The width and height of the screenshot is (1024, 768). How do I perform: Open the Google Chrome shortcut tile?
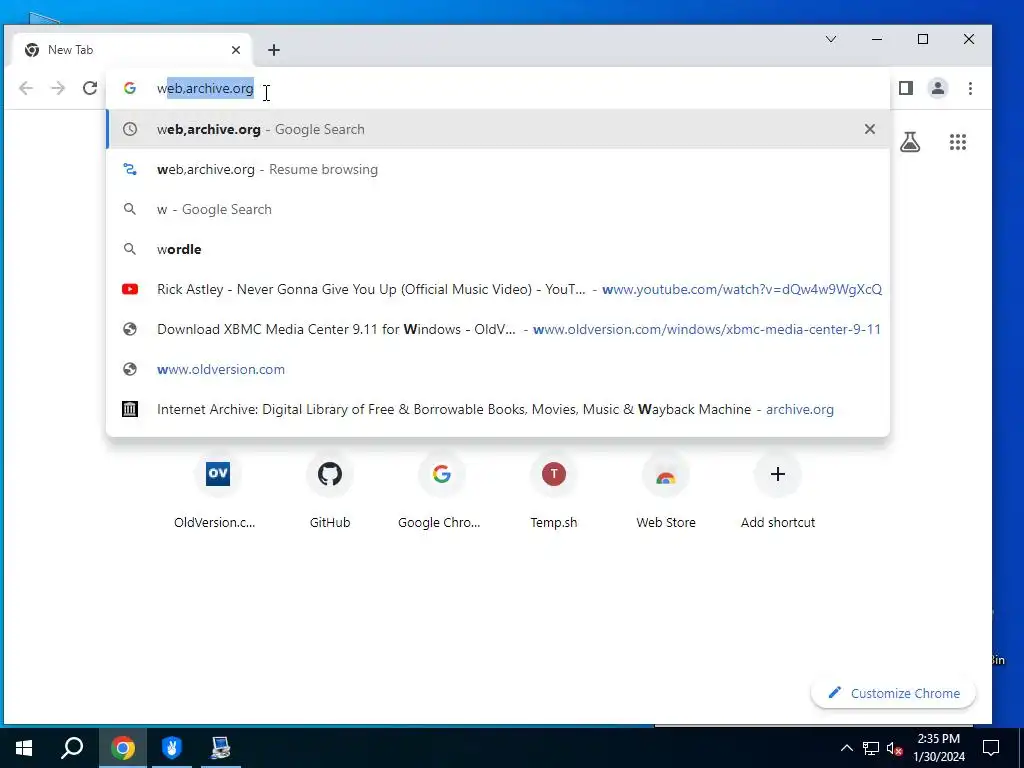[441, 490]
